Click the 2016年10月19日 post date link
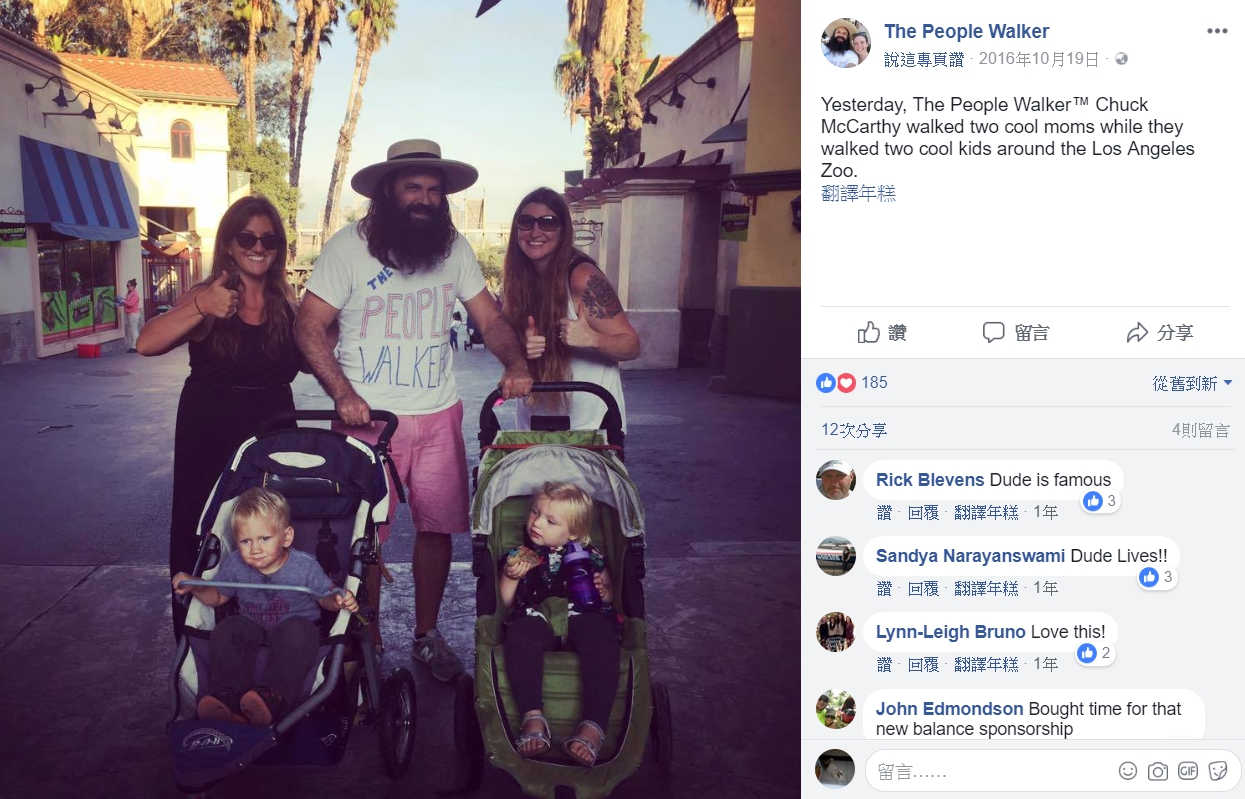 [x=1039, y=59]
